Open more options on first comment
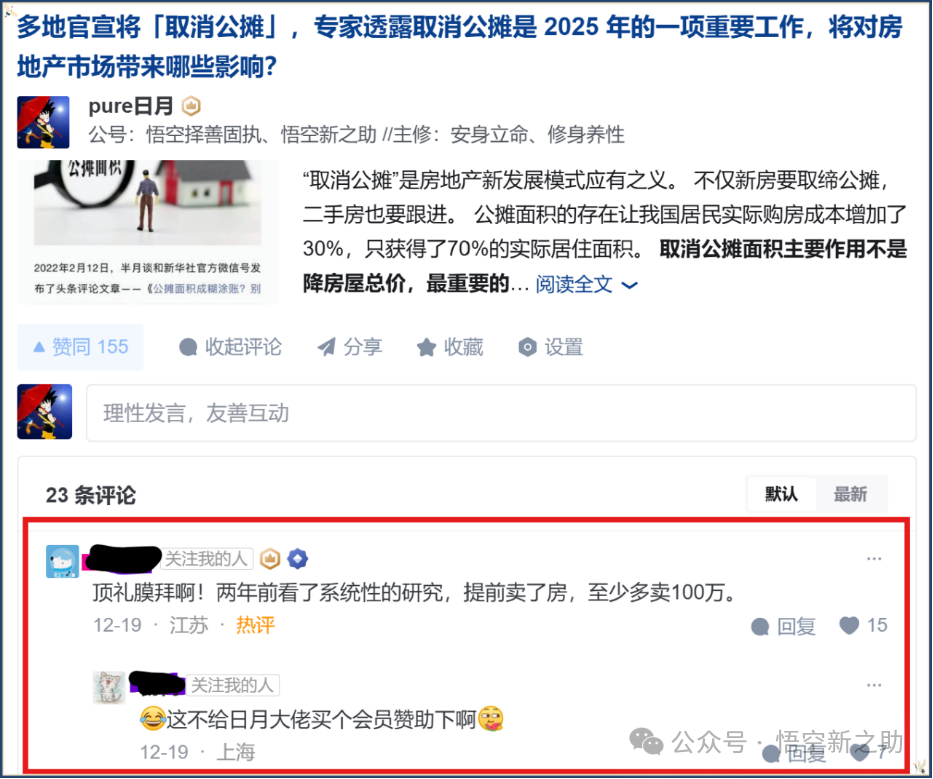This screenshot has width=933, height=779. click(873, 558)
